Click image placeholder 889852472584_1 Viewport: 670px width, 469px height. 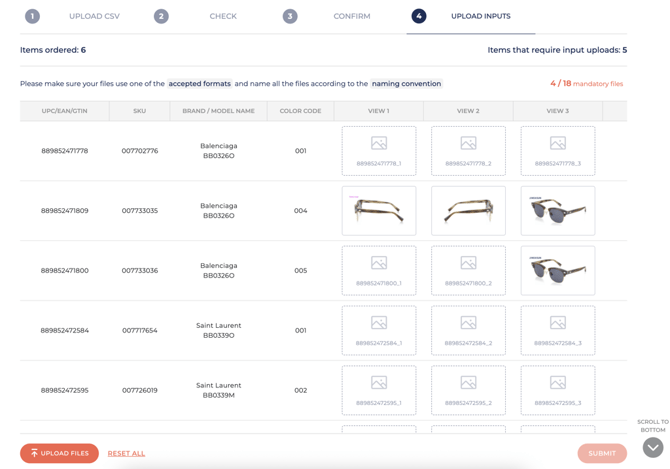[x=378, y=331]
